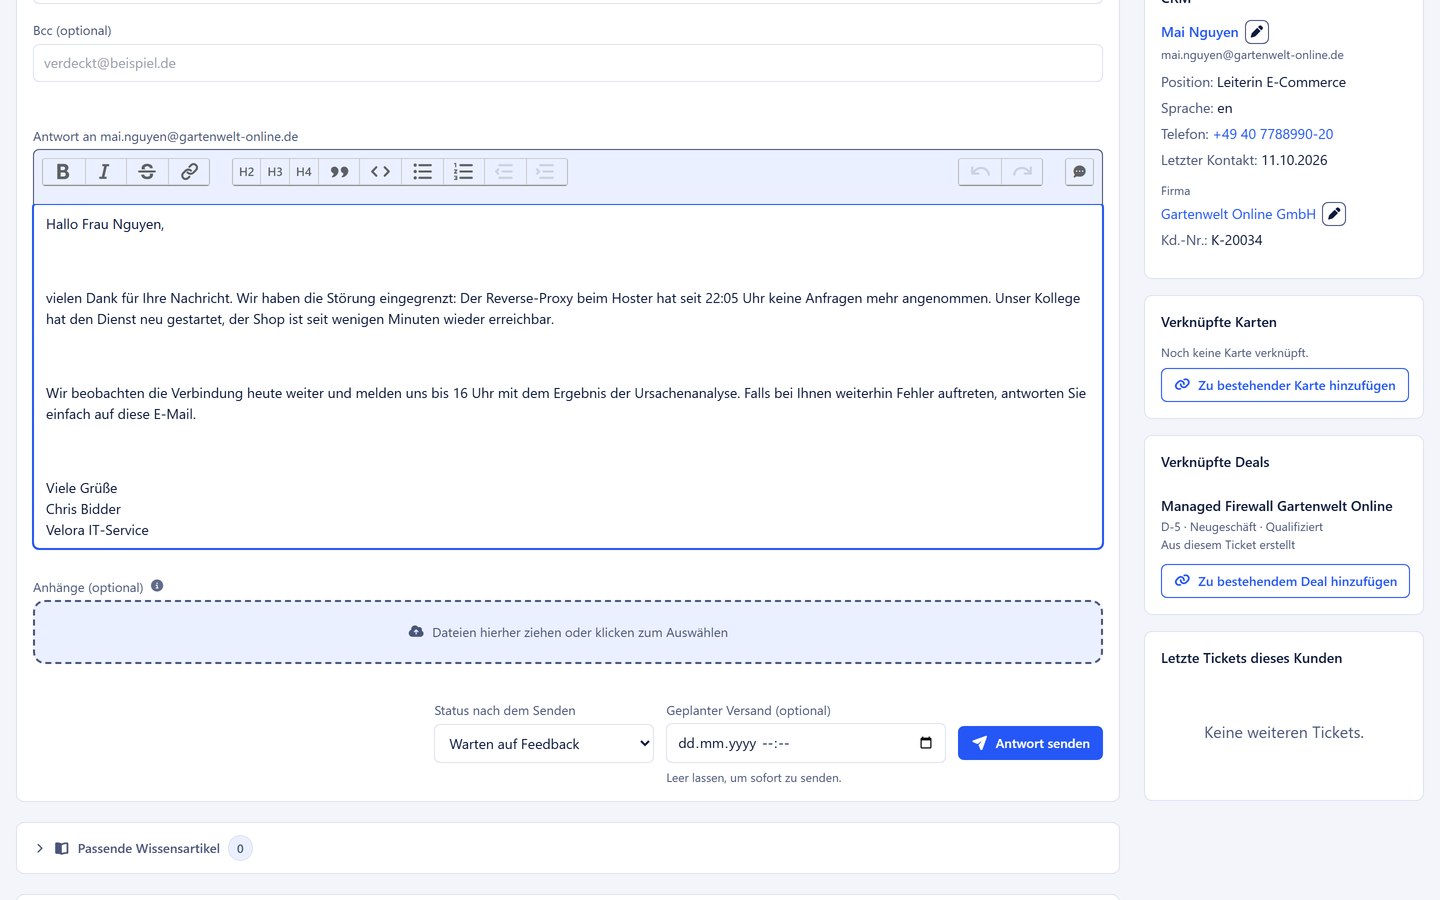Decrease list indent
The image size is (1440, 900).
coord(505,172)
